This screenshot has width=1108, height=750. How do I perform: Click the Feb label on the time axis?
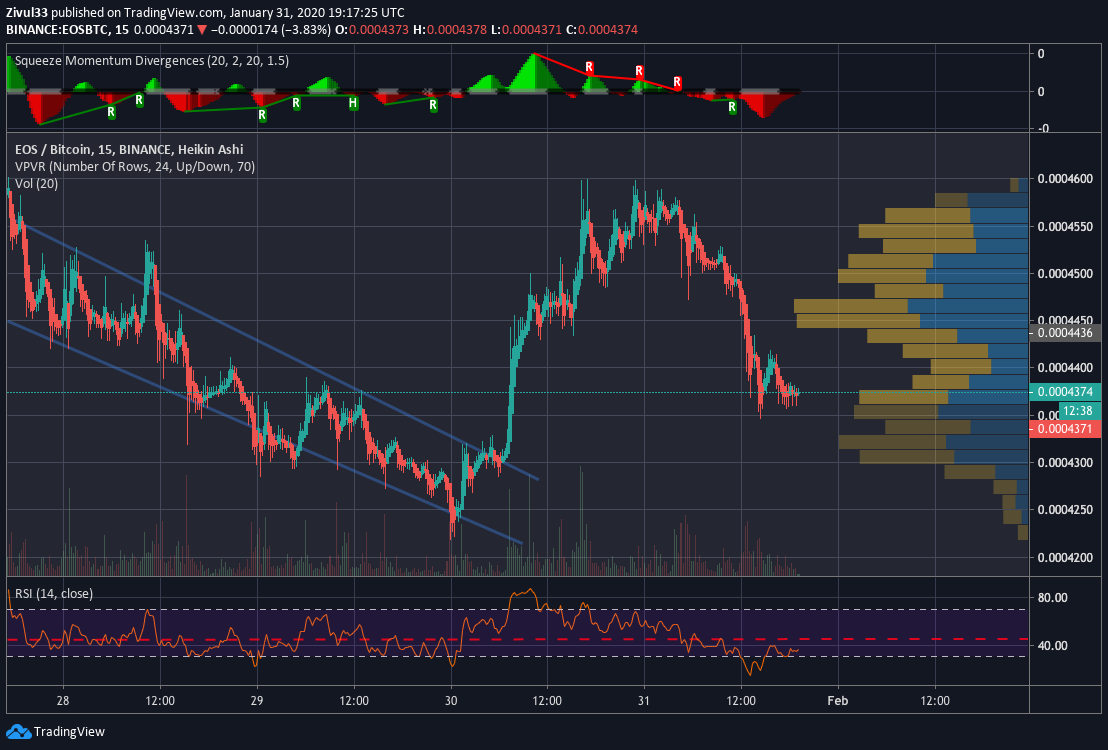[x=837, y=701]
